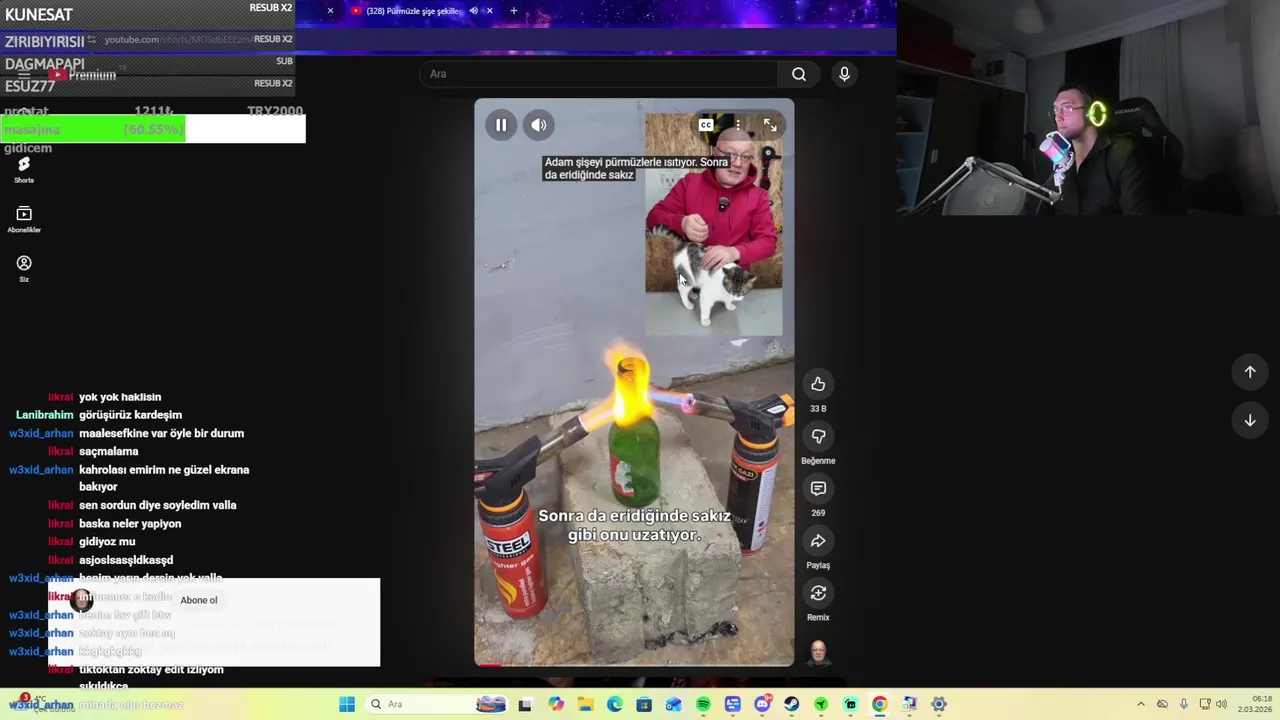Open the three-dot more options on video
Viewport: 1280px width, 720px height.
(x=737, y=125)
